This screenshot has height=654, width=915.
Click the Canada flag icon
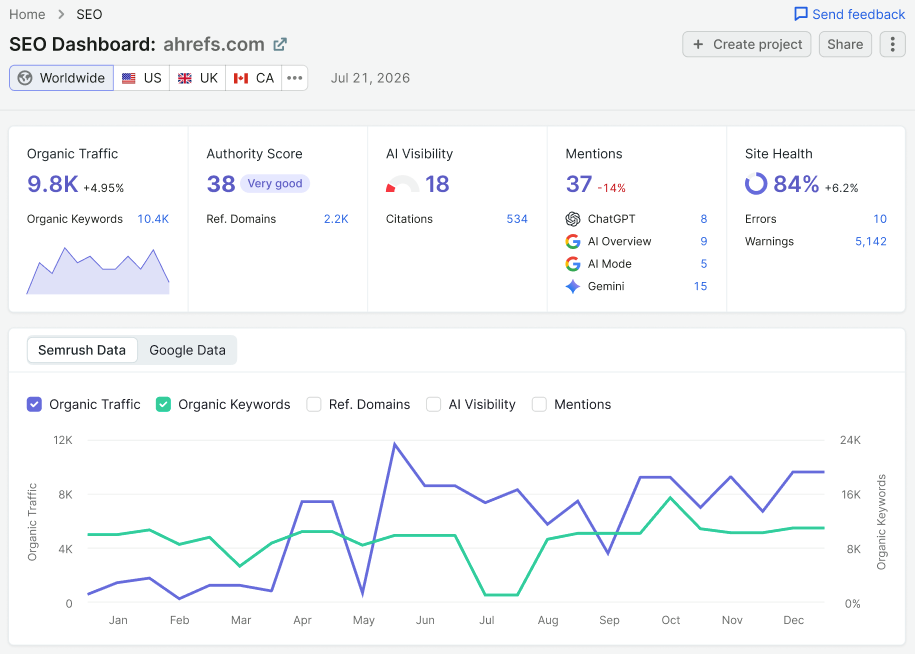tap(241, 78)
